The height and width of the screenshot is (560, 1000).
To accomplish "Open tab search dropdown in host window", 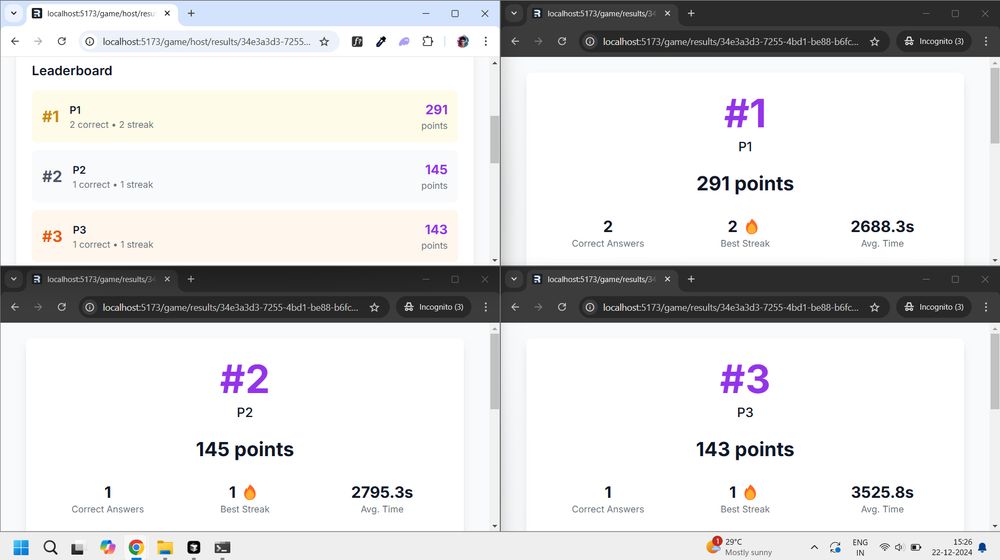I will click(13, 13).
